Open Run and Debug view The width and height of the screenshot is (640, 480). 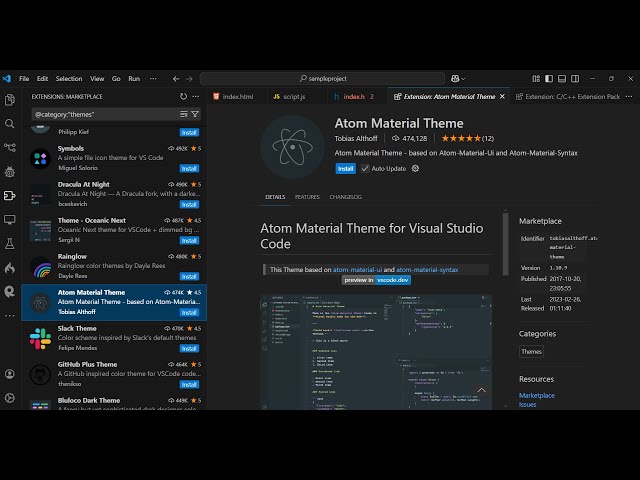10,172
